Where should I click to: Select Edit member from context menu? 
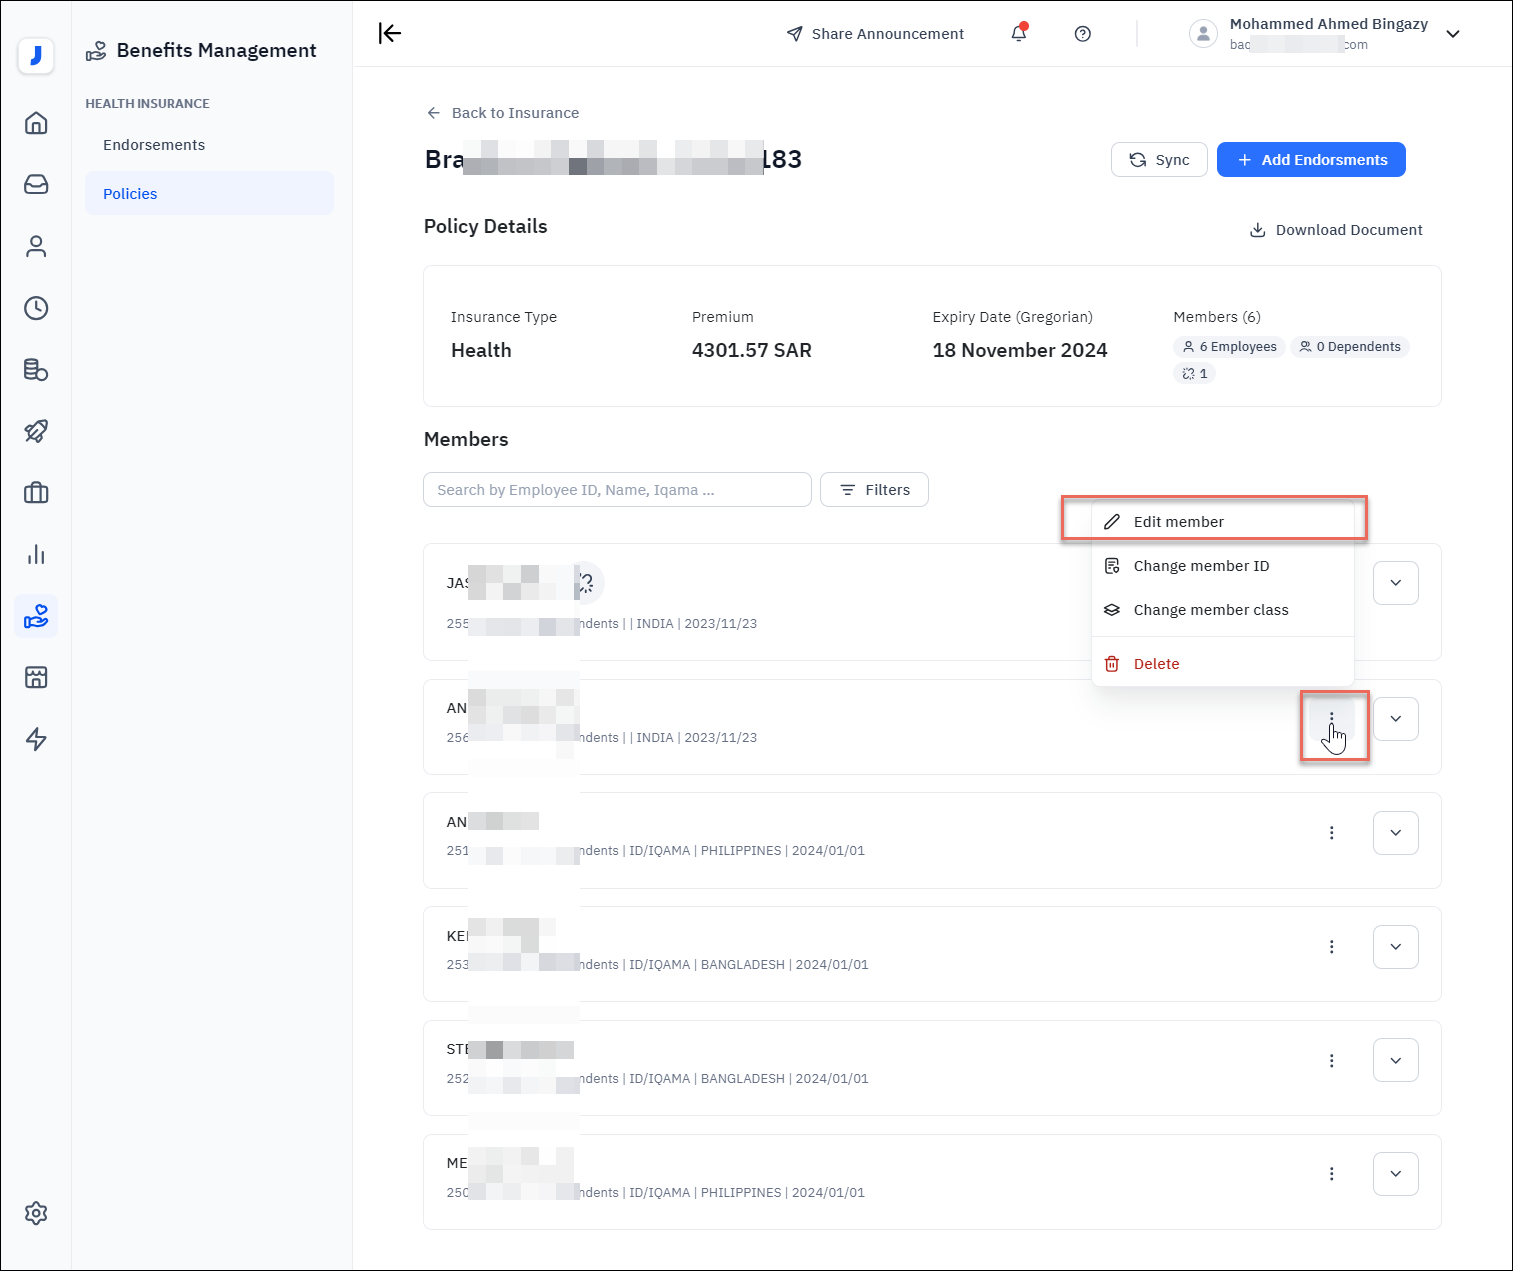click(x=1178, y=522)
